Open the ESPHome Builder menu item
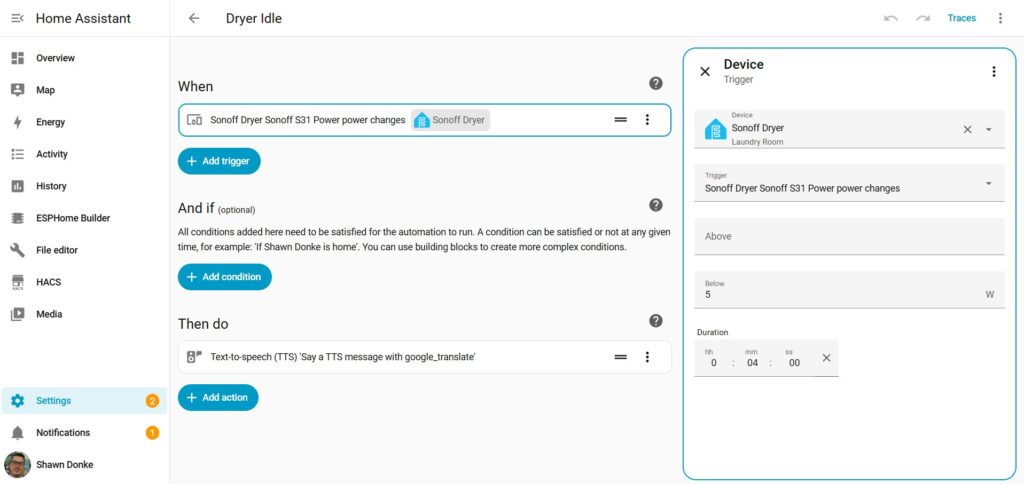This screenshot has height=484, width=1024. (x=84, y=218)
